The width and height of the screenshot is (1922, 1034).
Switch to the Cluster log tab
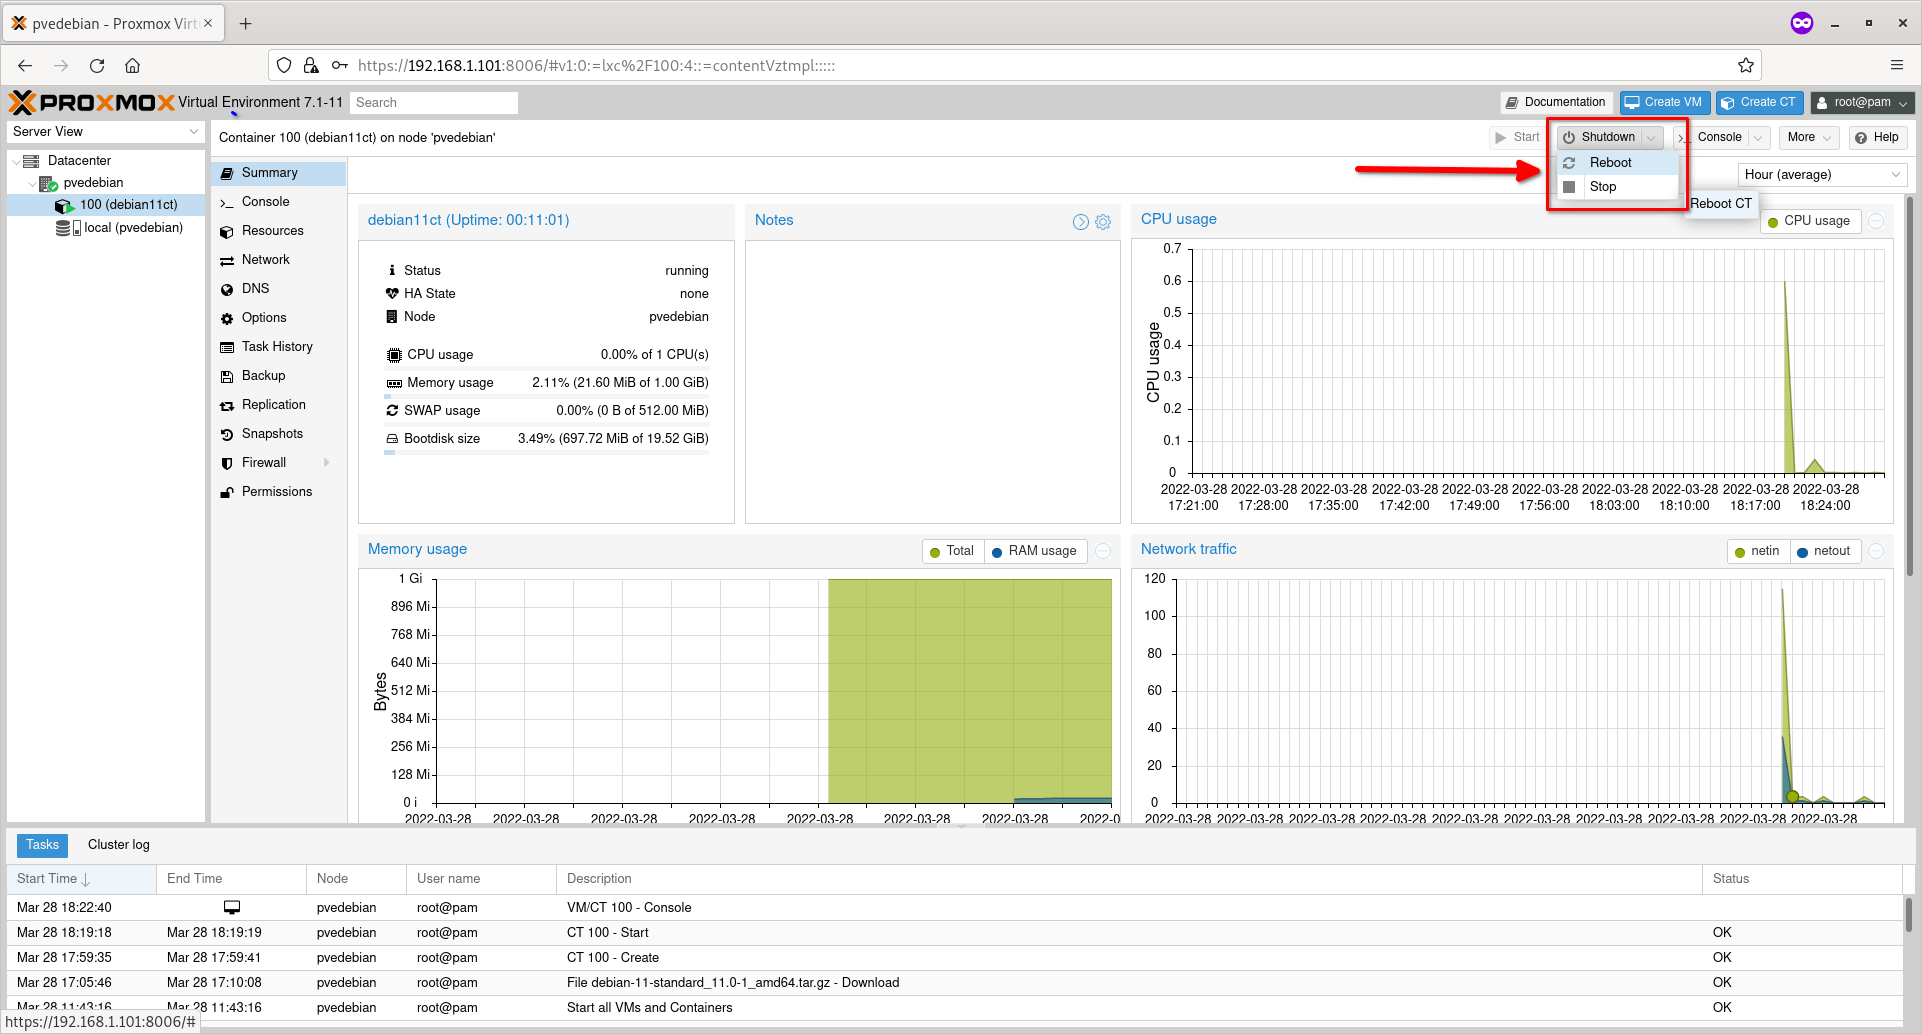point(119,845)
